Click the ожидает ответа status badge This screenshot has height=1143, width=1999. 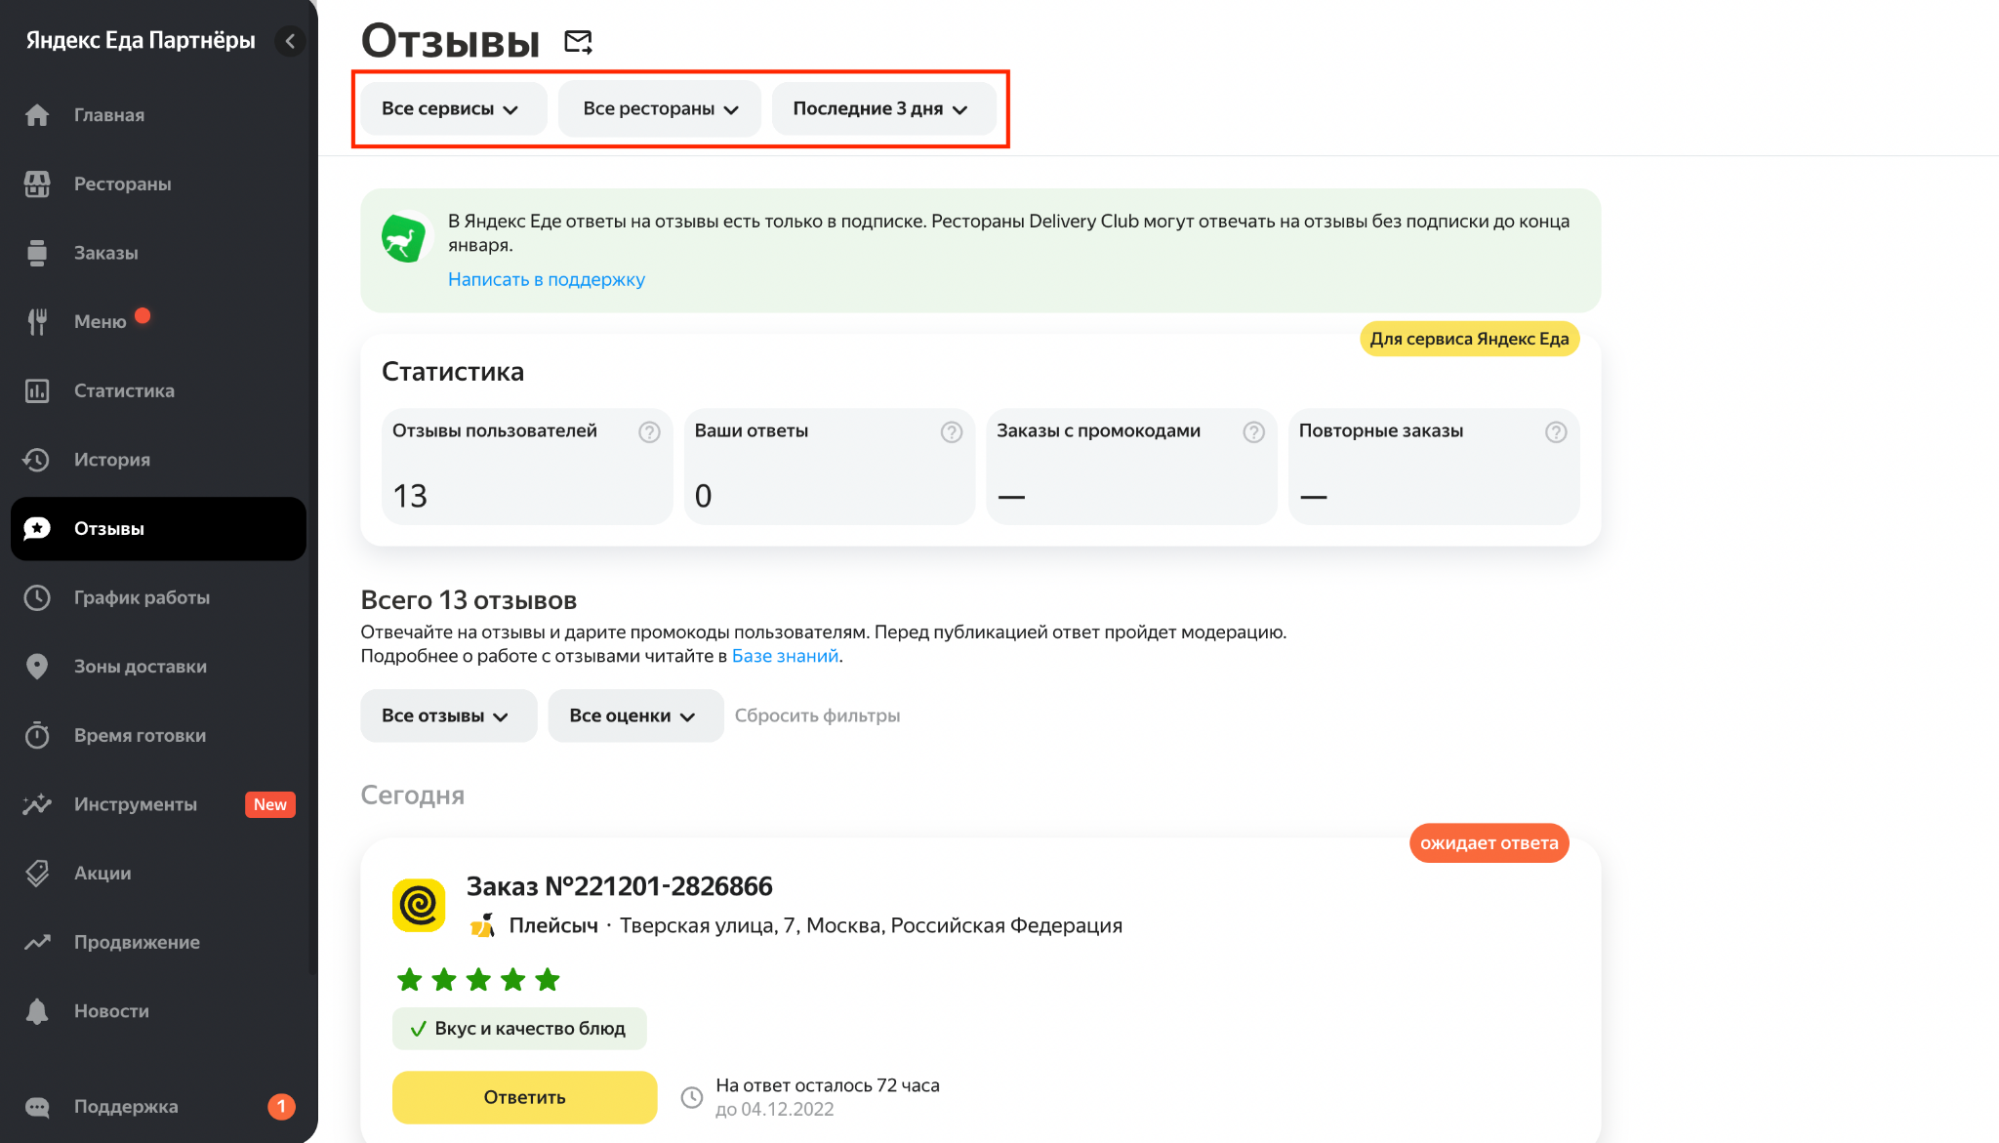click(x=1489, y=843)
